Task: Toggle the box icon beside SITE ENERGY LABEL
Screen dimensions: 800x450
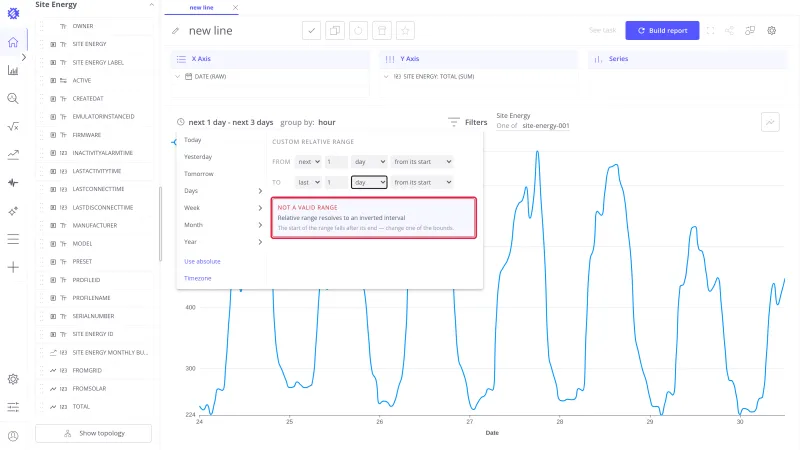Action: point(53,62)
